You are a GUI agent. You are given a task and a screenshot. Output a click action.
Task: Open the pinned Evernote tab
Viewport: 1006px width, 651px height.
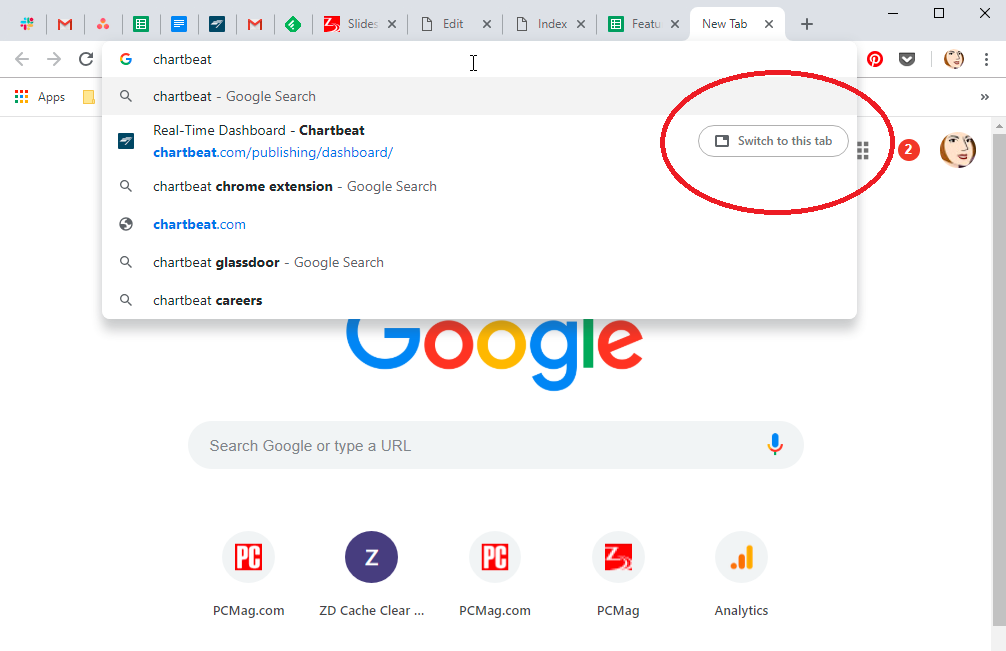click(x=294, y=22)
